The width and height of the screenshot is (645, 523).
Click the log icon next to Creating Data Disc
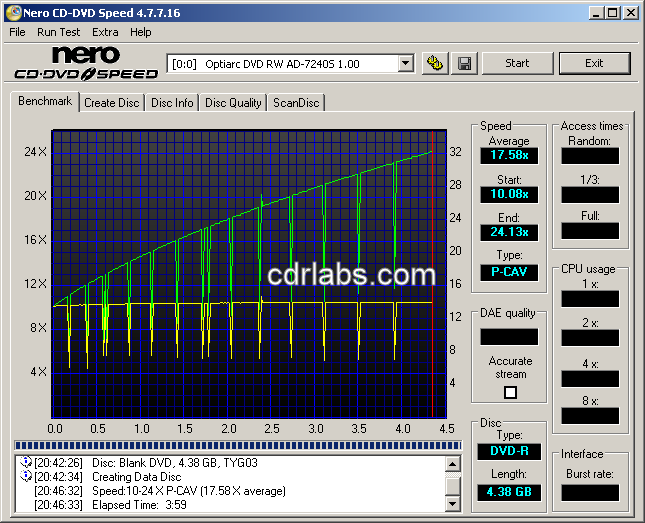coord(27,476)
